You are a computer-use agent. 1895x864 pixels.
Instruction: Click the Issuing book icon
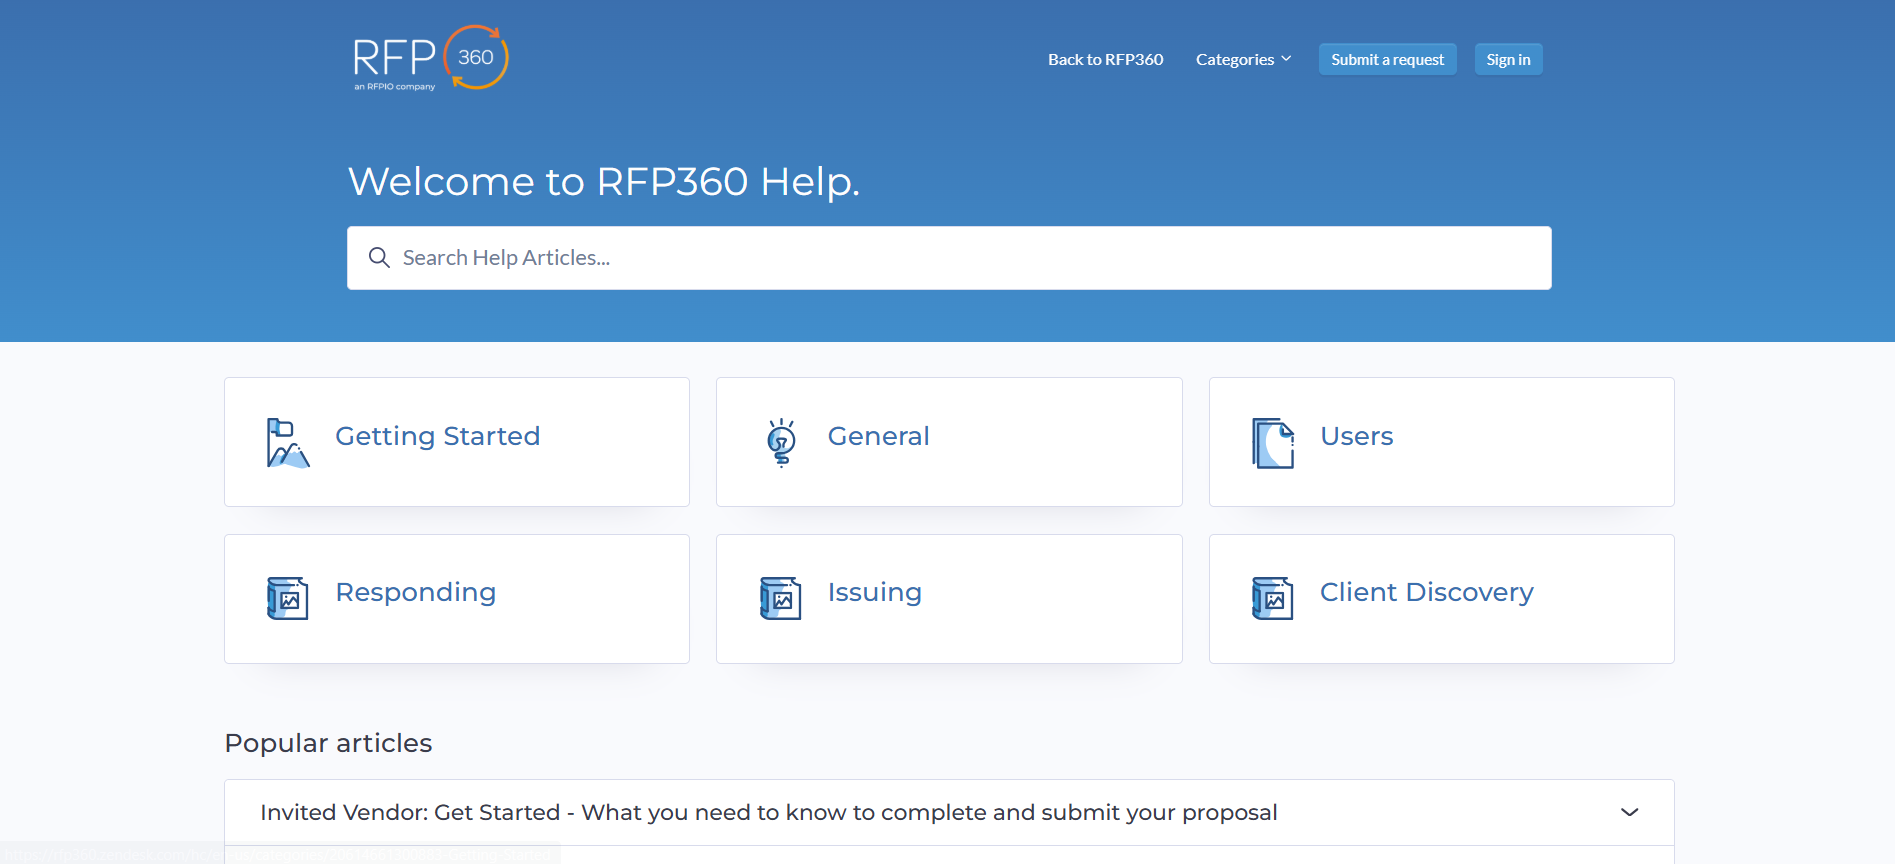tap(781, 599)
